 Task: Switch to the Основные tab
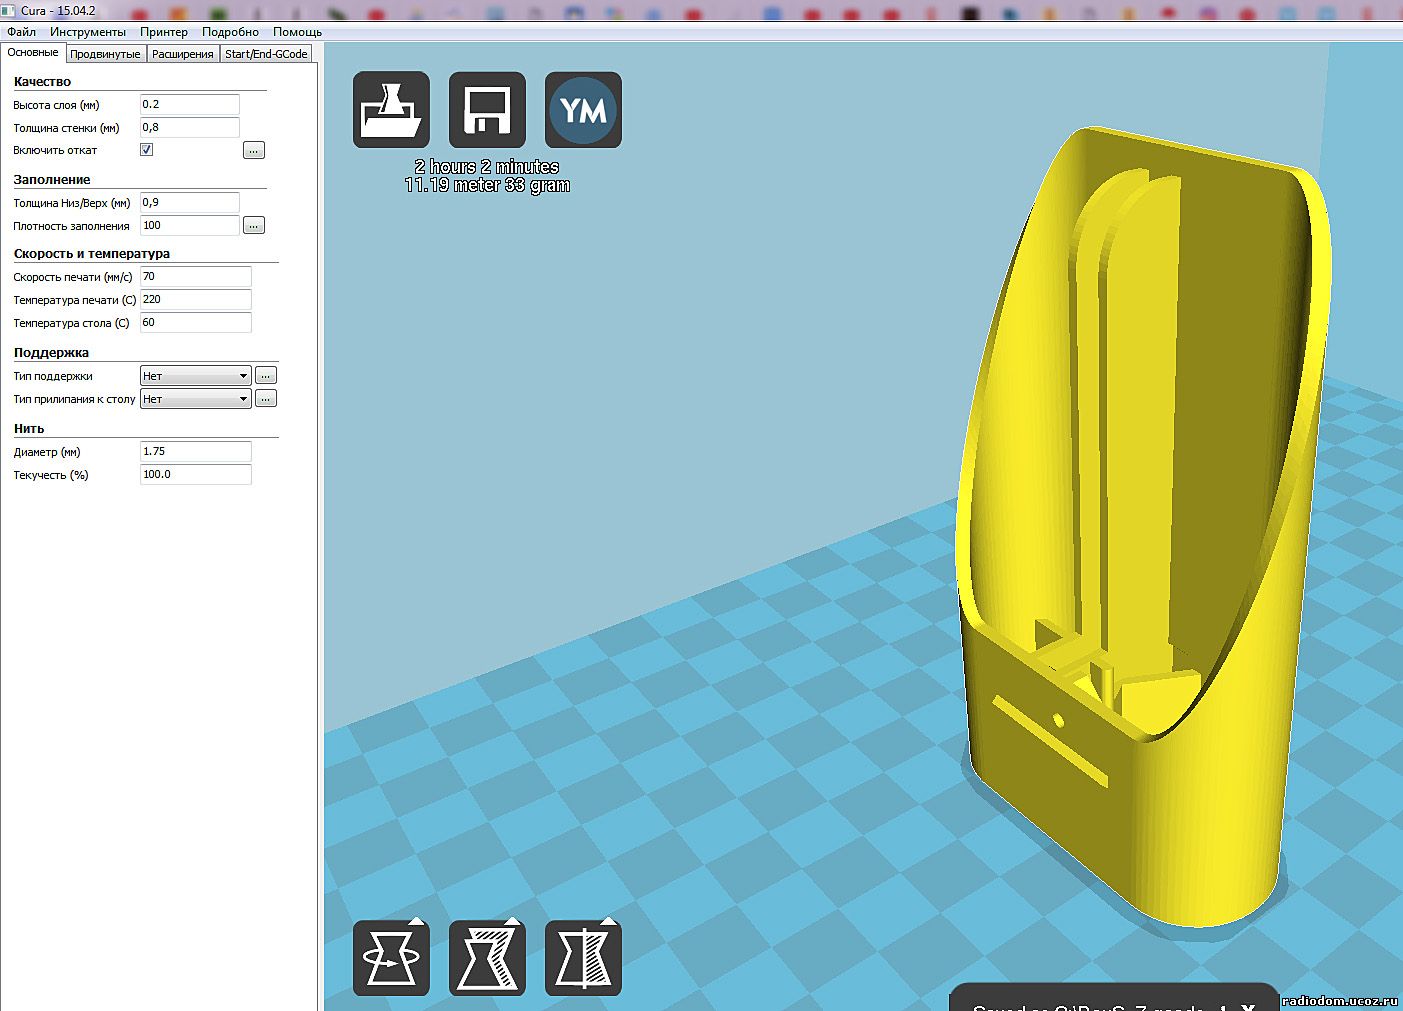(33, 53)
